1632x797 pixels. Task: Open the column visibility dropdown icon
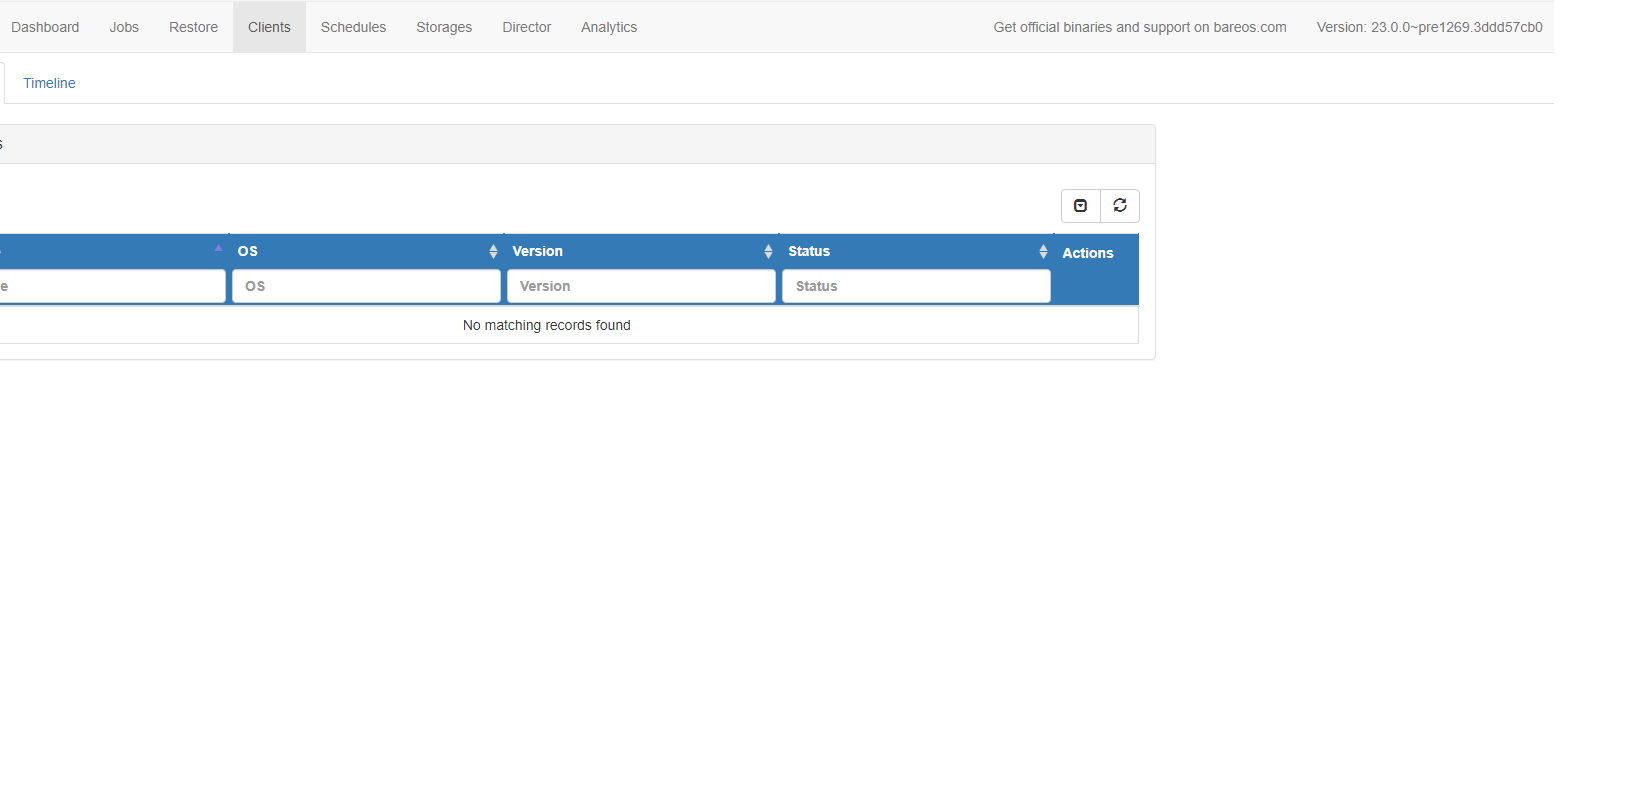pyautogui.click(x=1080, y=206)
